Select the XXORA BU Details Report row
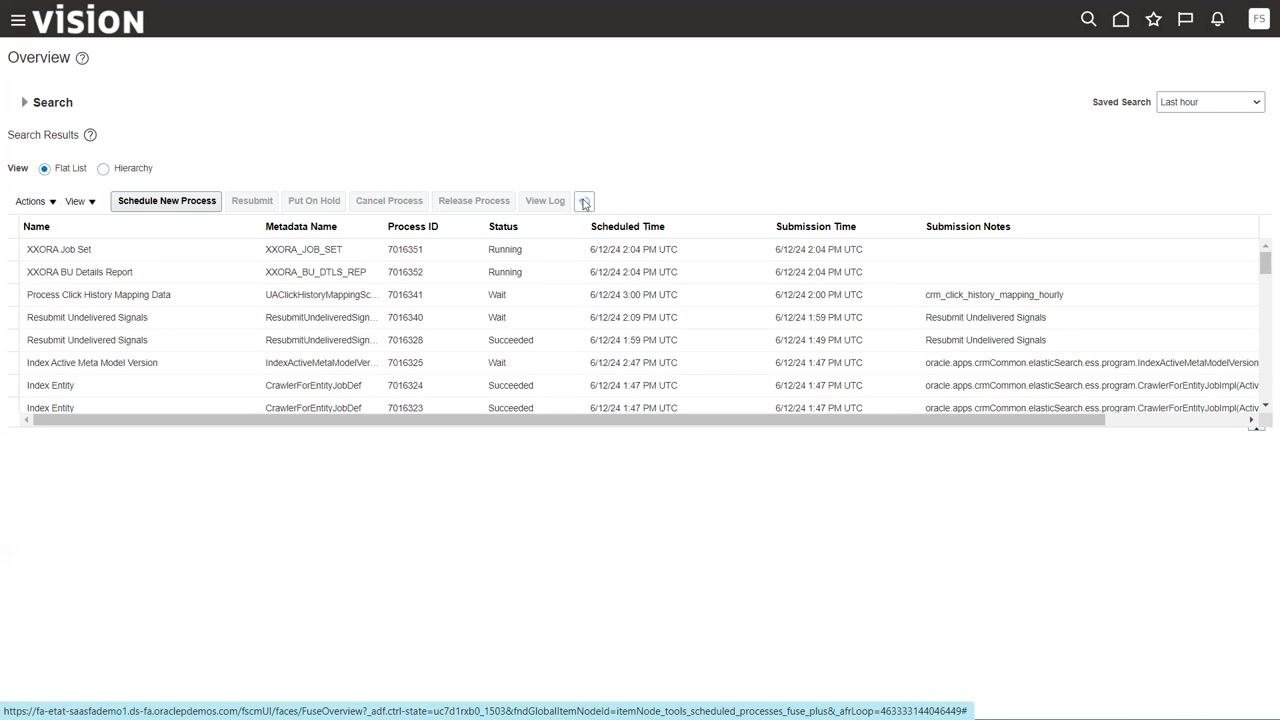Viewport: 1280px width, 720px height. point(639,272)
